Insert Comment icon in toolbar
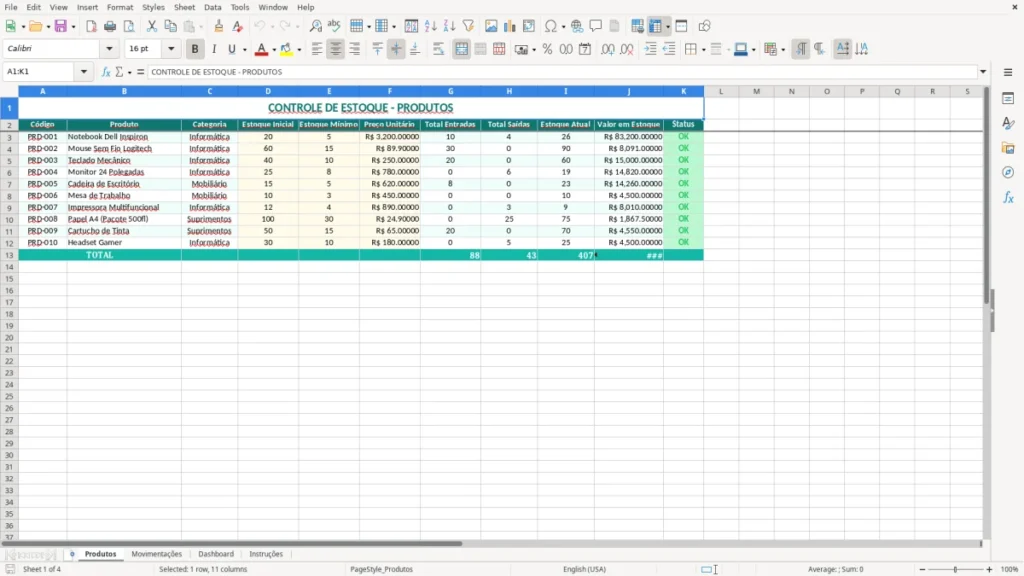The image size is (1024, 576). pos(596,26)
